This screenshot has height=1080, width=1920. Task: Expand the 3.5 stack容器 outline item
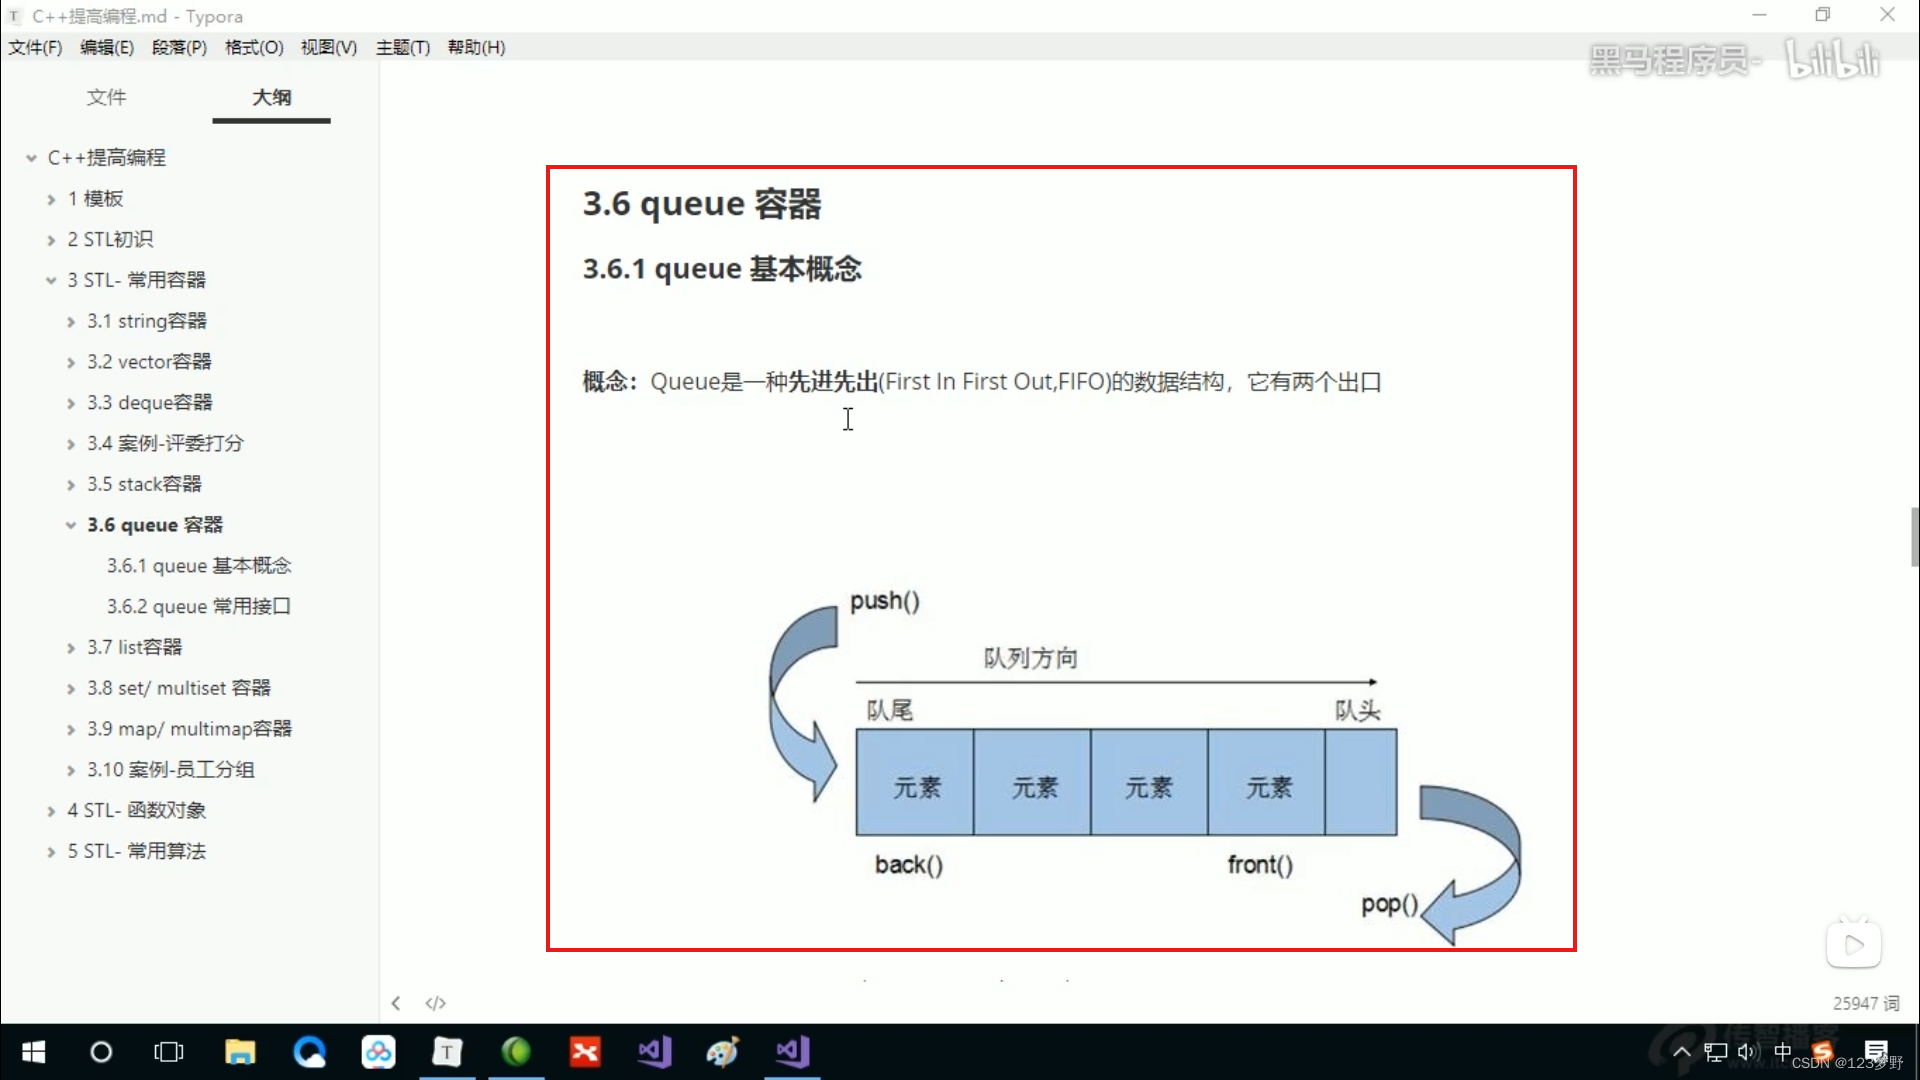click(x=69, y=484)
